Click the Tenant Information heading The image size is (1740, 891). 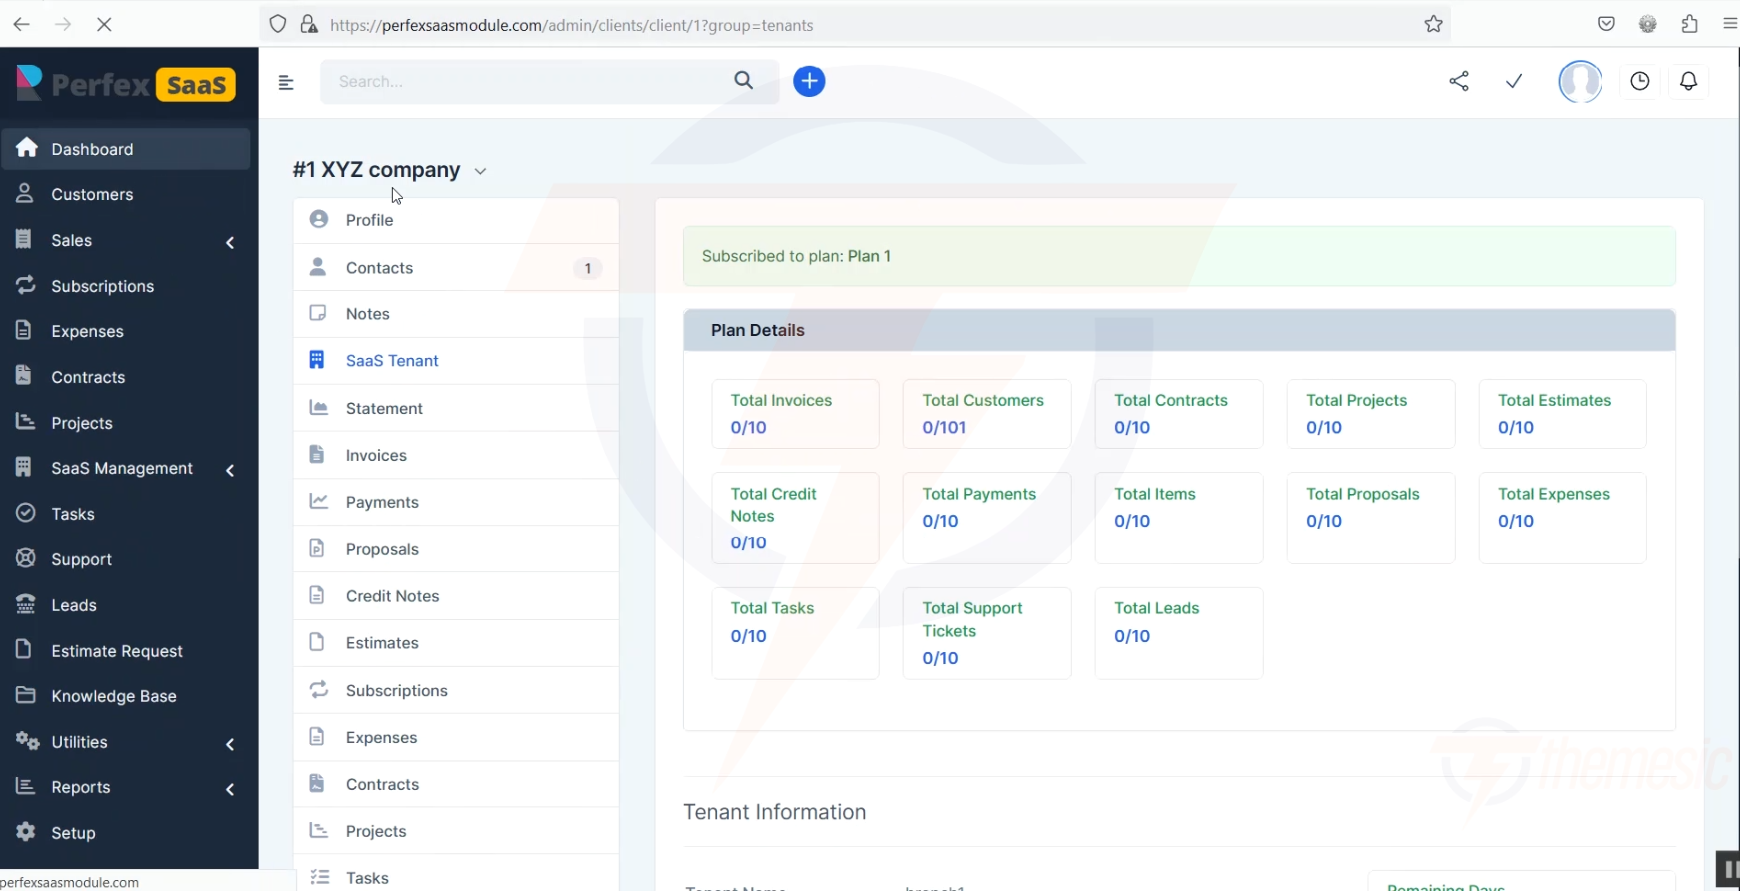click(x=775, y=812)
